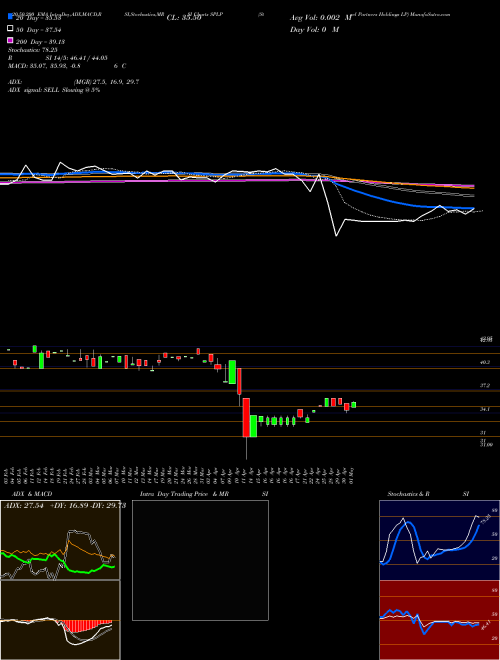The image size is (500, 660).
Task: Click the 'Avg Vol: 0.002 M' text
Action: 321,18
